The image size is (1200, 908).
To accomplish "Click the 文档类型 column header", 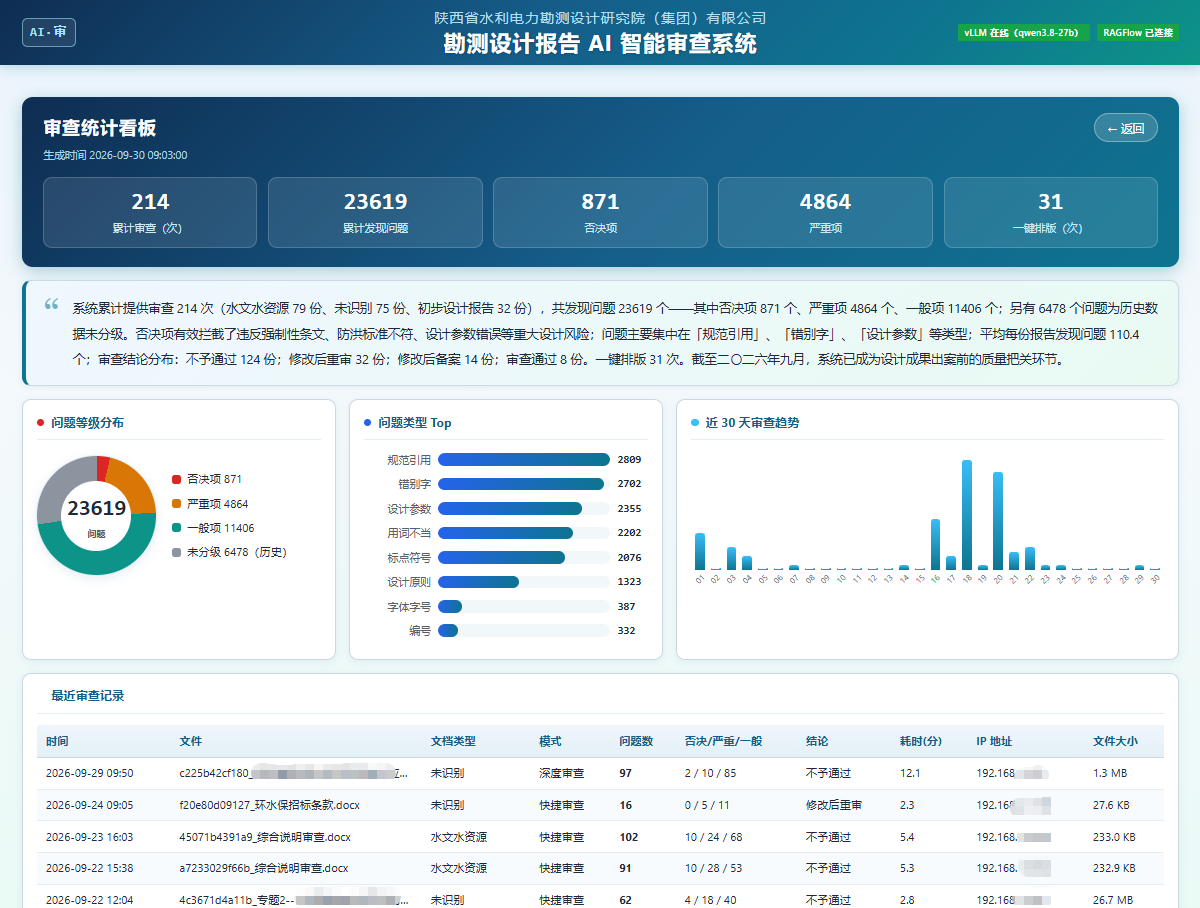I will pyautogui.click(x=453, y=741).
